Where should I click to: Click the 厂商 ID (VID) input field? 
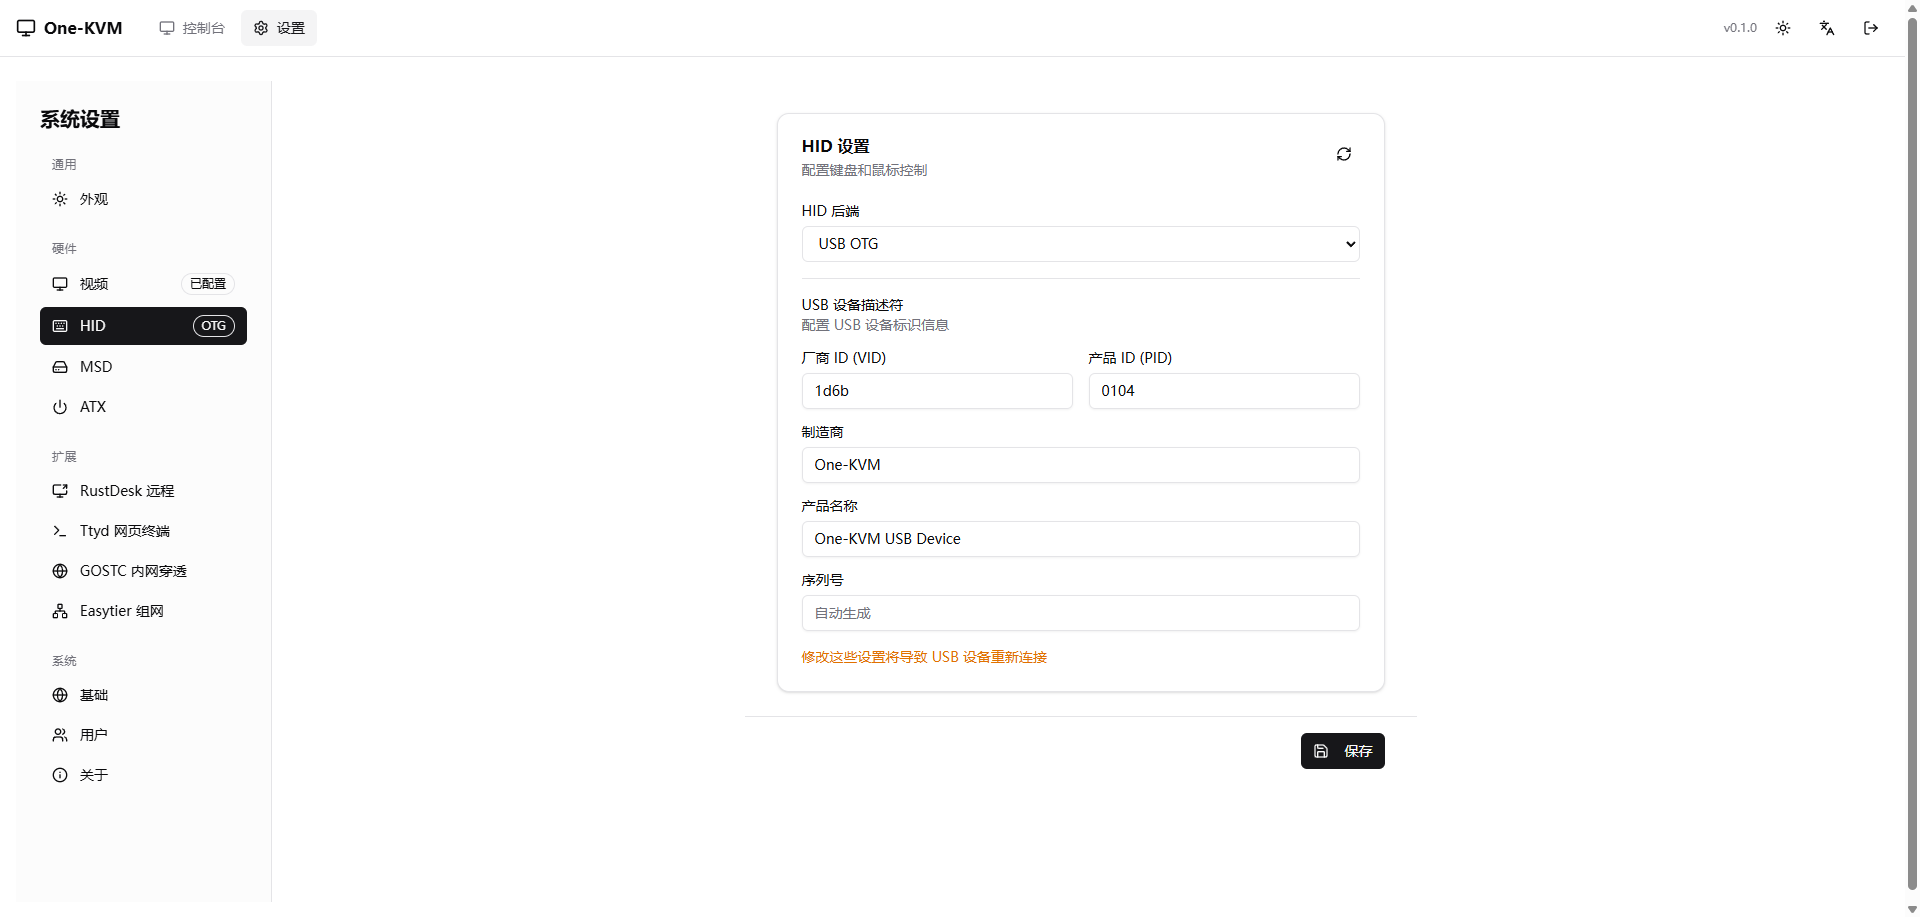936,391
